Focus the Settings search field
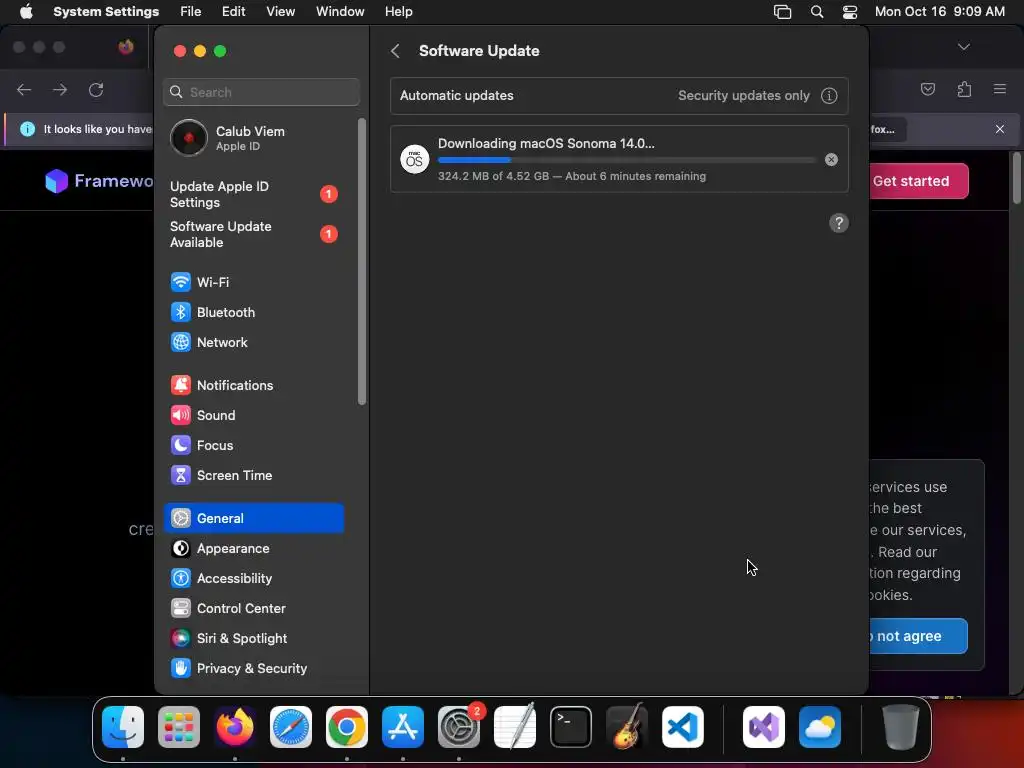The height and width of the screenshot is (768, 1024). click(x=261, y=92)
